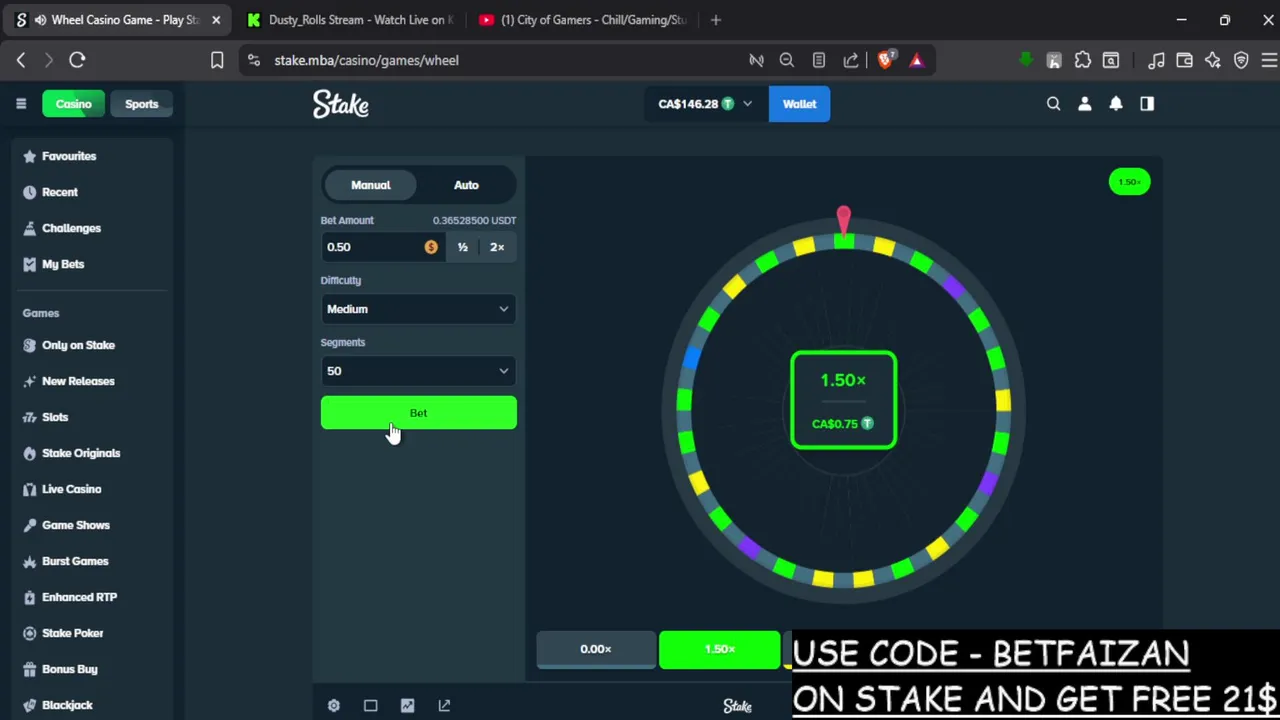Open browser extensions puzzle icon
The width and height of the screenshot is (1280, 720).
point(1083,61)
